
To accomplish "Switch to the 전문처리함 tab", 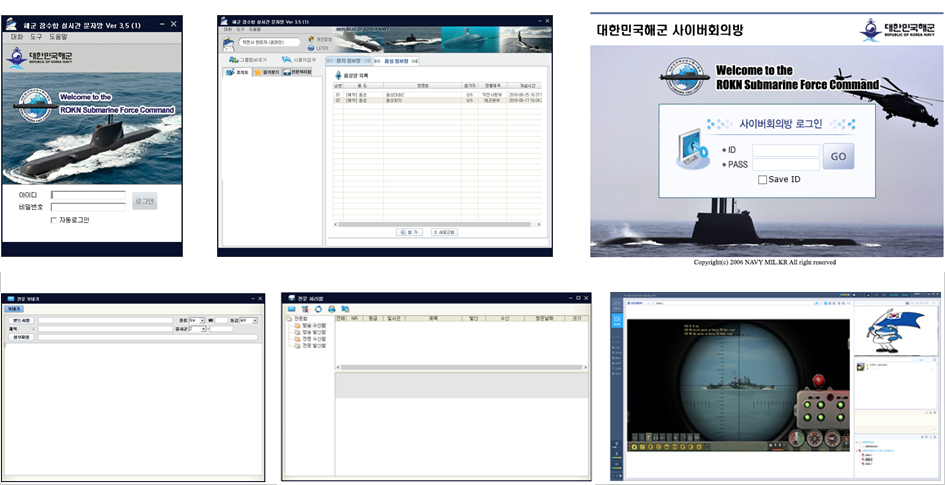I will [297, 72].
